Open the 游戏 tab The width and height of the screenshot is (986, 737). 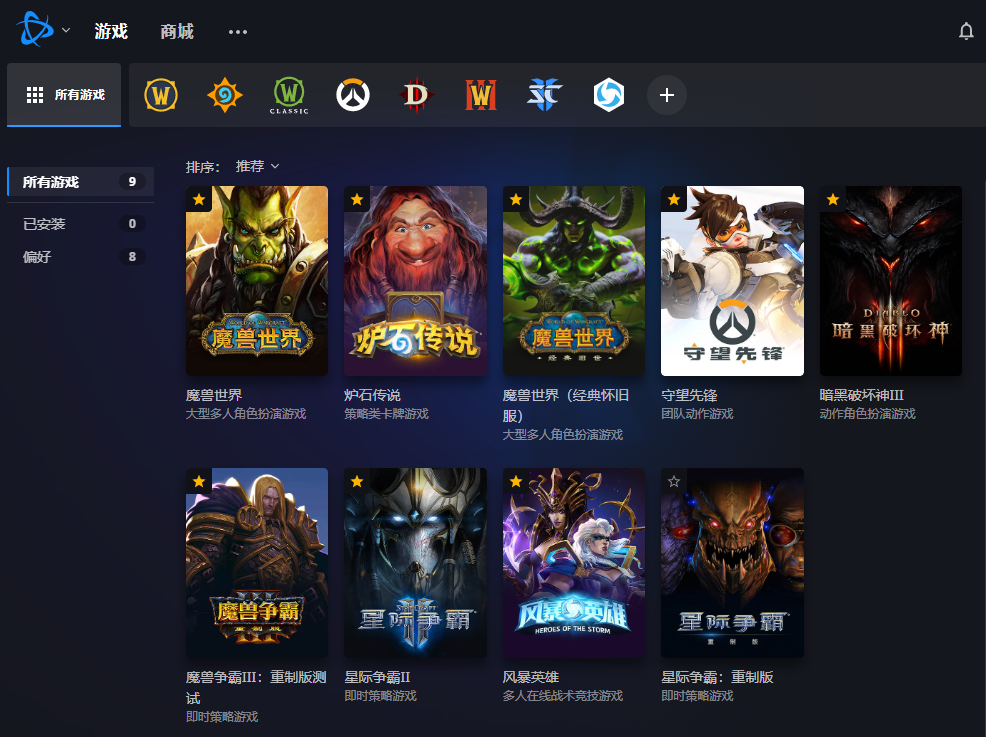click(111, 31)
